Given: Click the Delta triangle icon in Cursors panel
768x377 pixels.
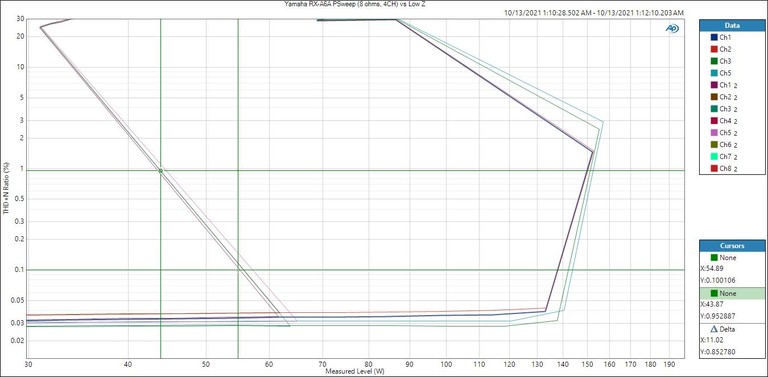Looking at the screenshot, I should pos(713,330).
